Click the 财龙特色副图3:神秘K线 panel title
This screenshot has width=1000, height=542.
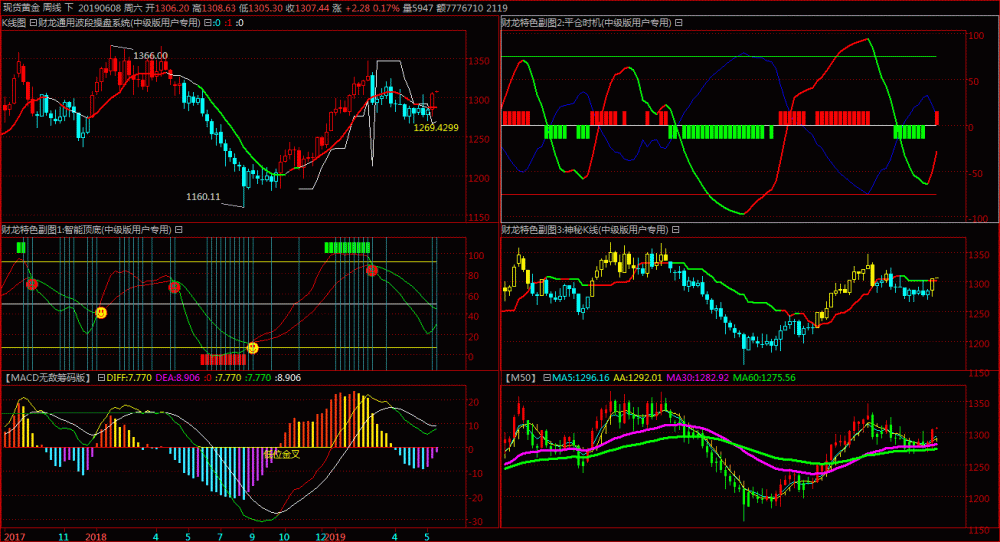click(585, 230)
